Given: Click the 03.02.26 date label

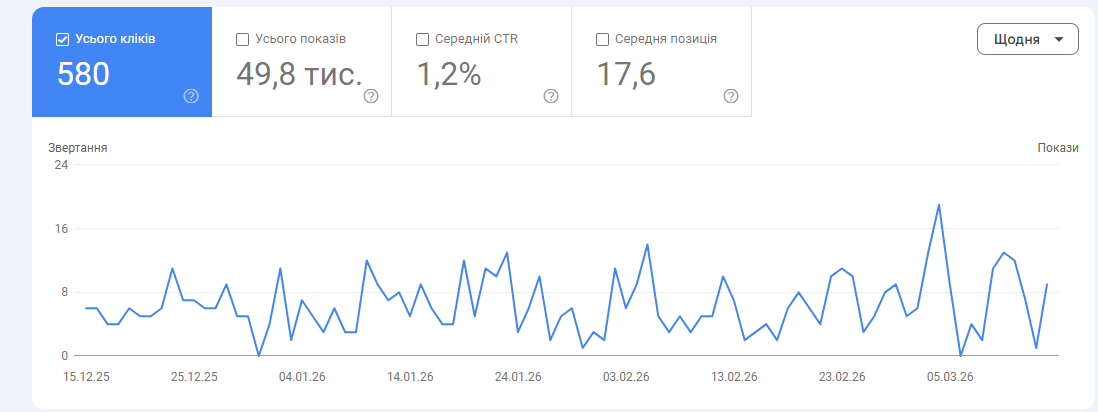Looking at the screenshot, I should pos(626,377).
